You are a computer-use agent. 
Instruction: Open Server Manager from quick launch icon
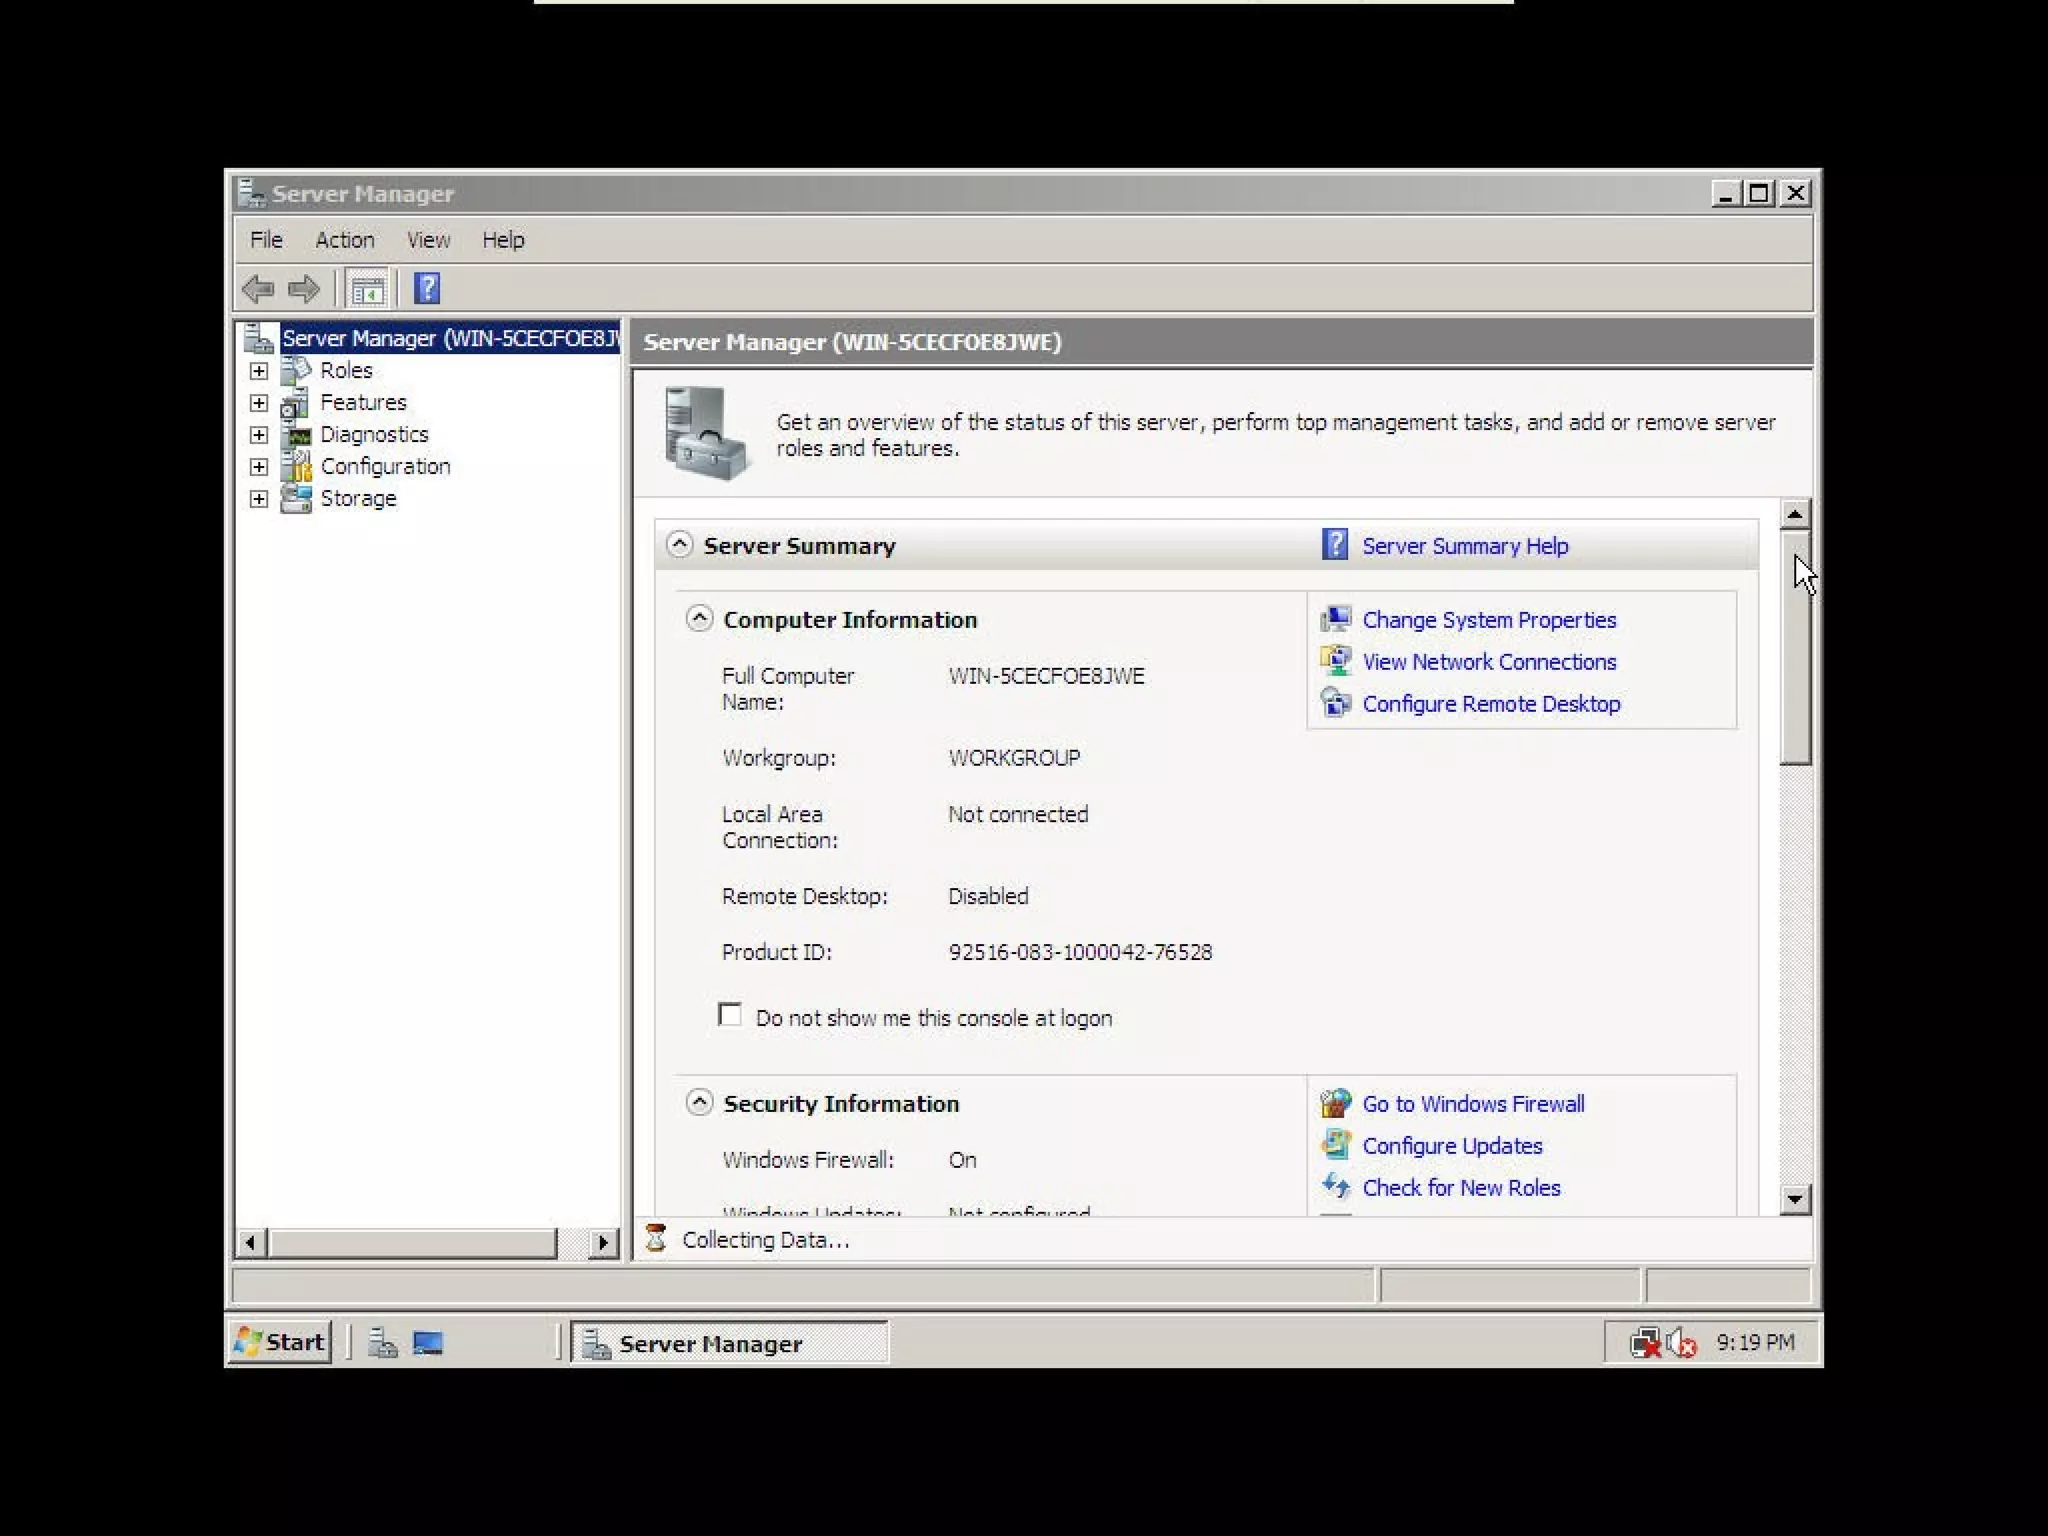coord(382,1343)
